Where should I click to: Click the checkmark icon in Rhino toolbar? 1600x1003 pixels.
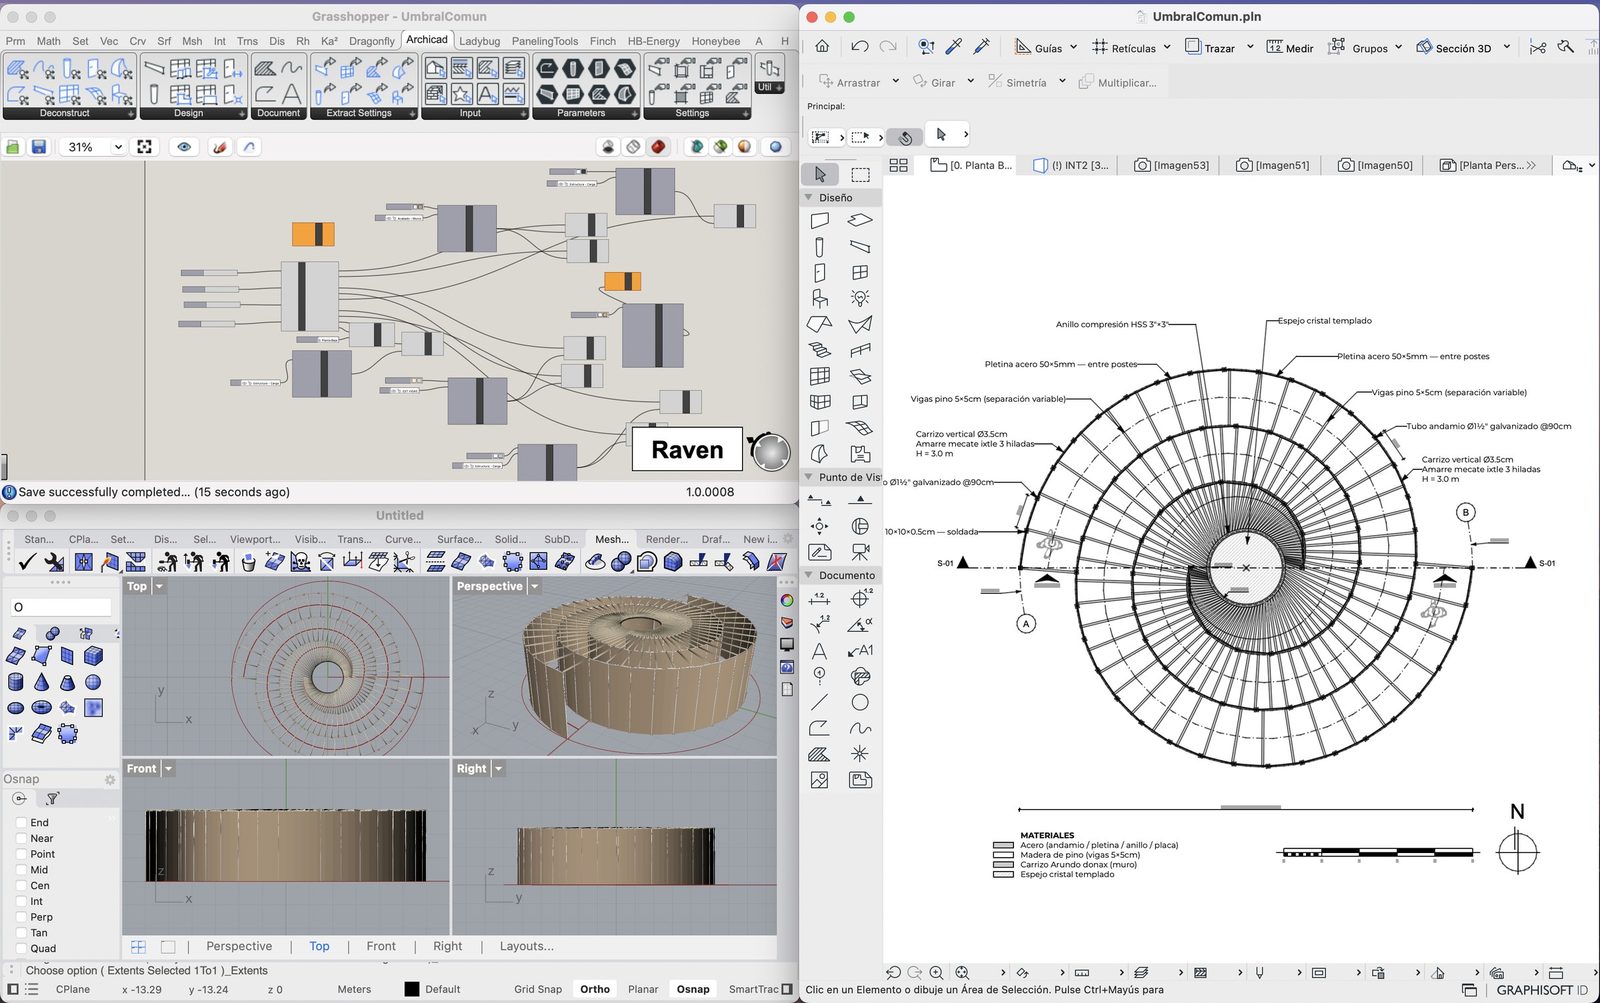pos(28,562)
